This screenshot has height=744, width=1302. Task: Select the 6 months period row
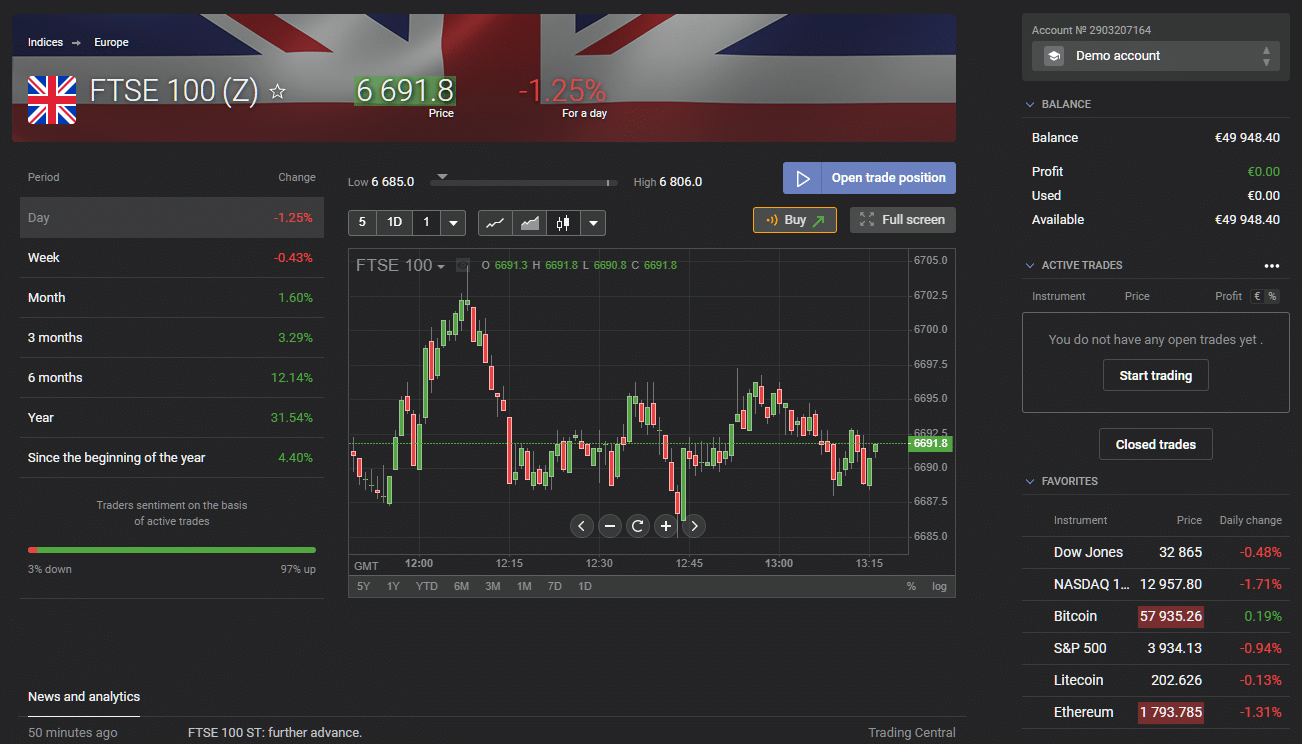coord(172,377)
